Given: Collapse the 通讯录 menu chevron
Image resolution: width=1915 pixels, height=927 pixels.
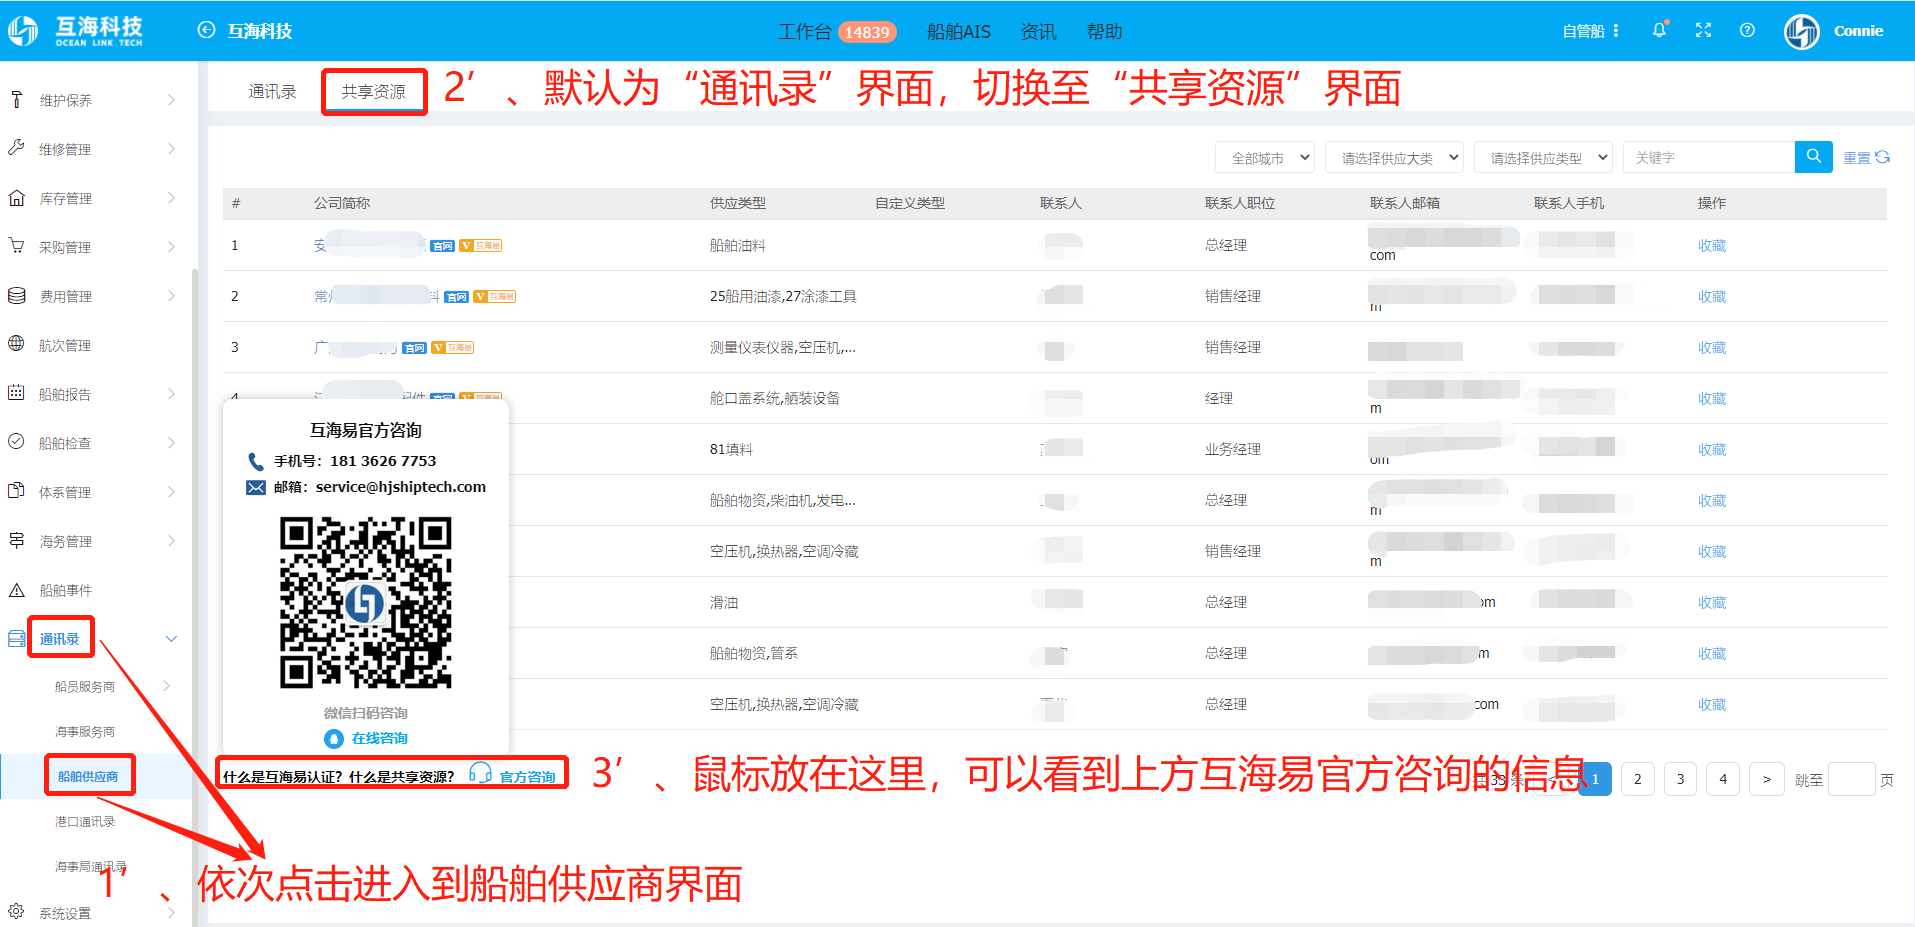Looking at the screenshot, I should [x=171, y=639].
